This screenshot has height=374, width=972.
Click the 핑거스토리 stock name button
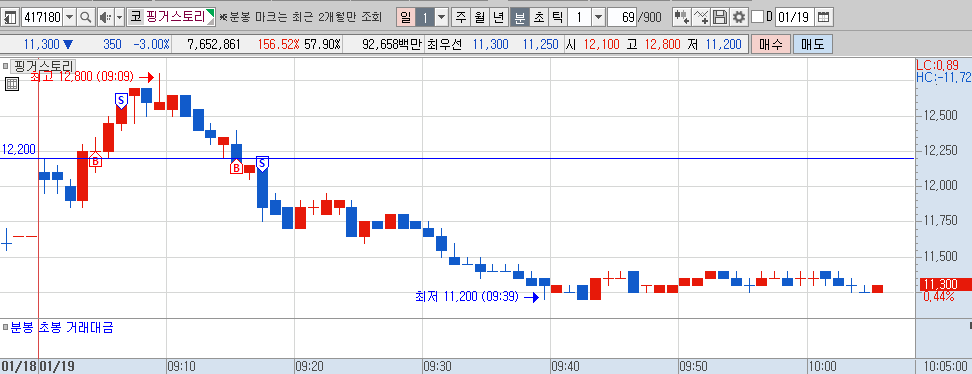[x=172, y=17]
